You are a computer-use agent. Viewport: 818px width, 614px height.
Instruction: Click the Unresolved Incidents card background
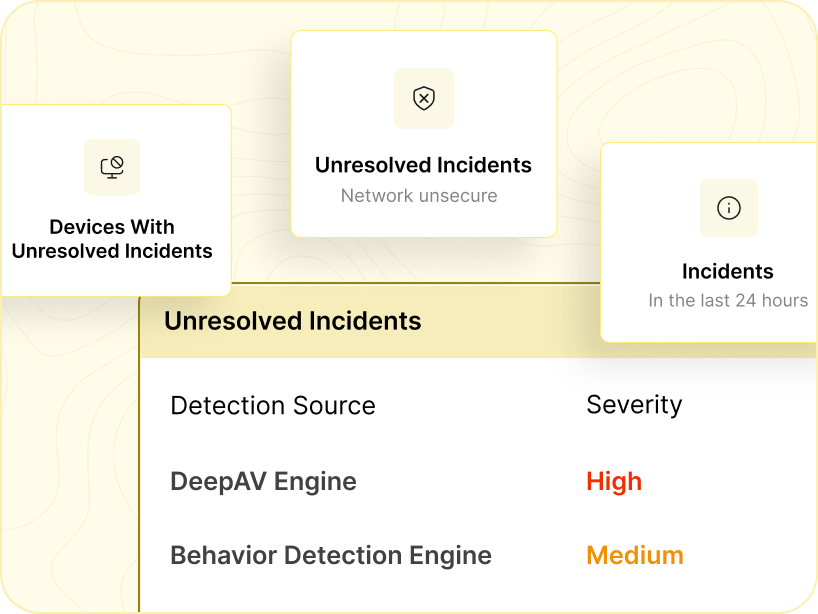(424, 134)
